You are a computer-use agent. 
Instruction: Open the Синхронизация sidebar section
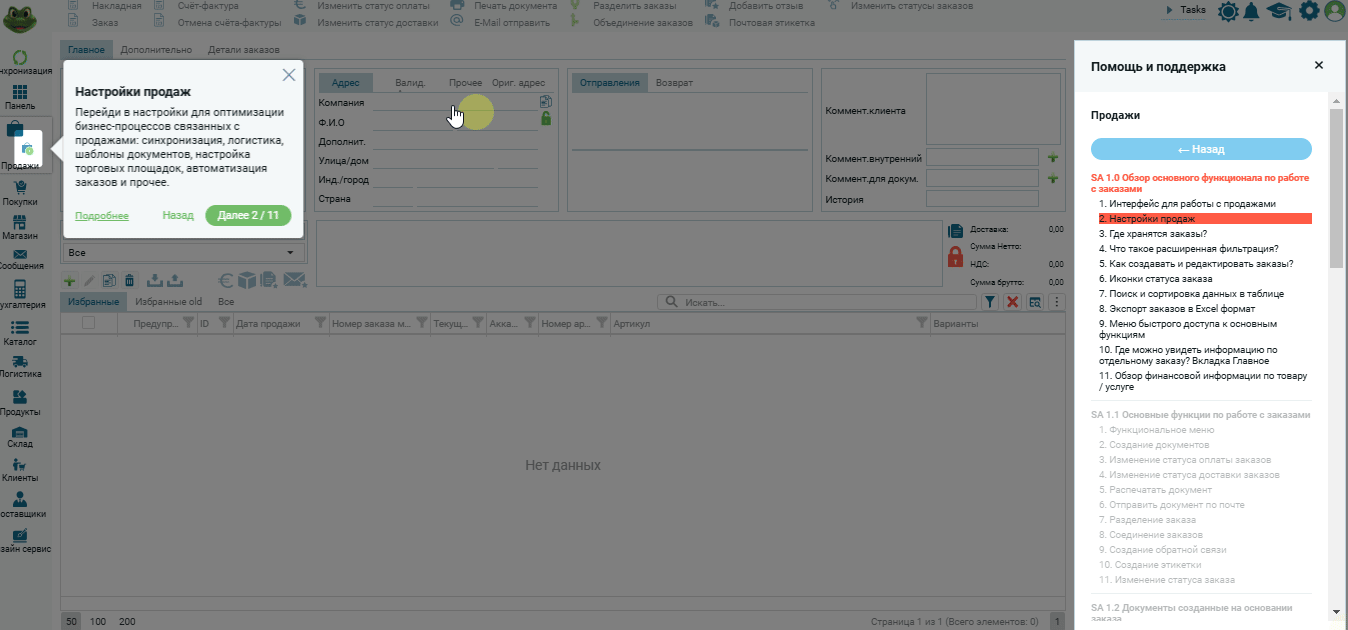(x=20, y=59)
